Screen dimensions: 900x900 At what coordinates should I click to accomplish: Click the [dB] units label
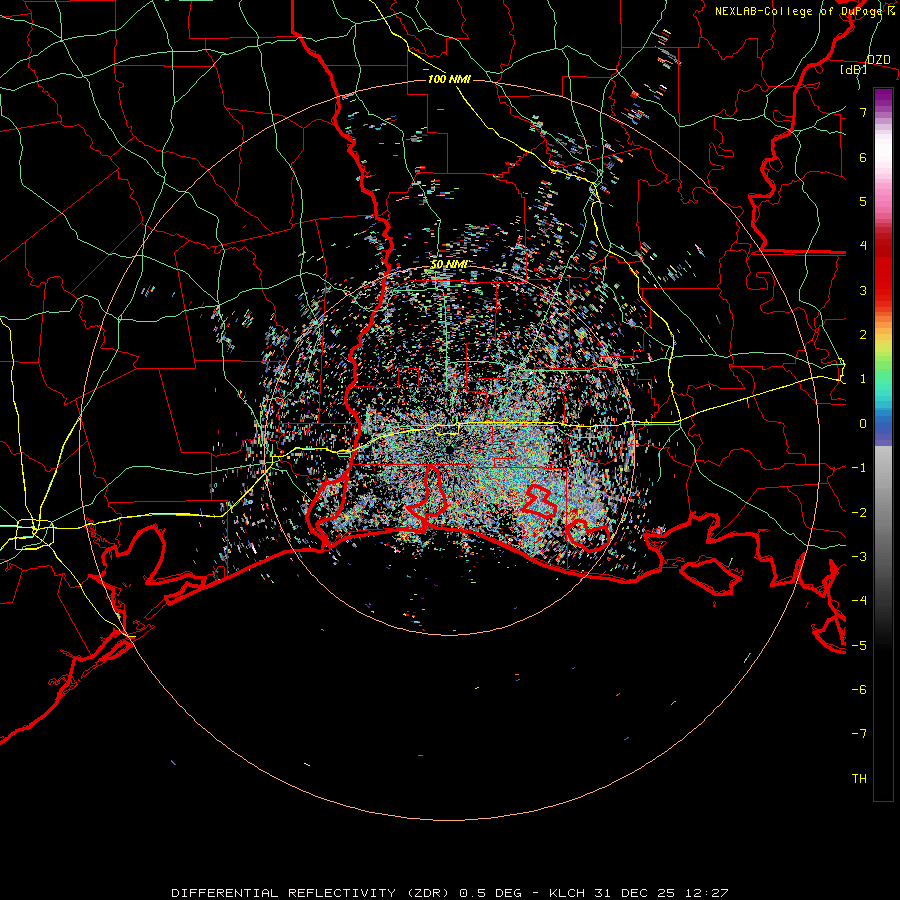click(854, 69)
